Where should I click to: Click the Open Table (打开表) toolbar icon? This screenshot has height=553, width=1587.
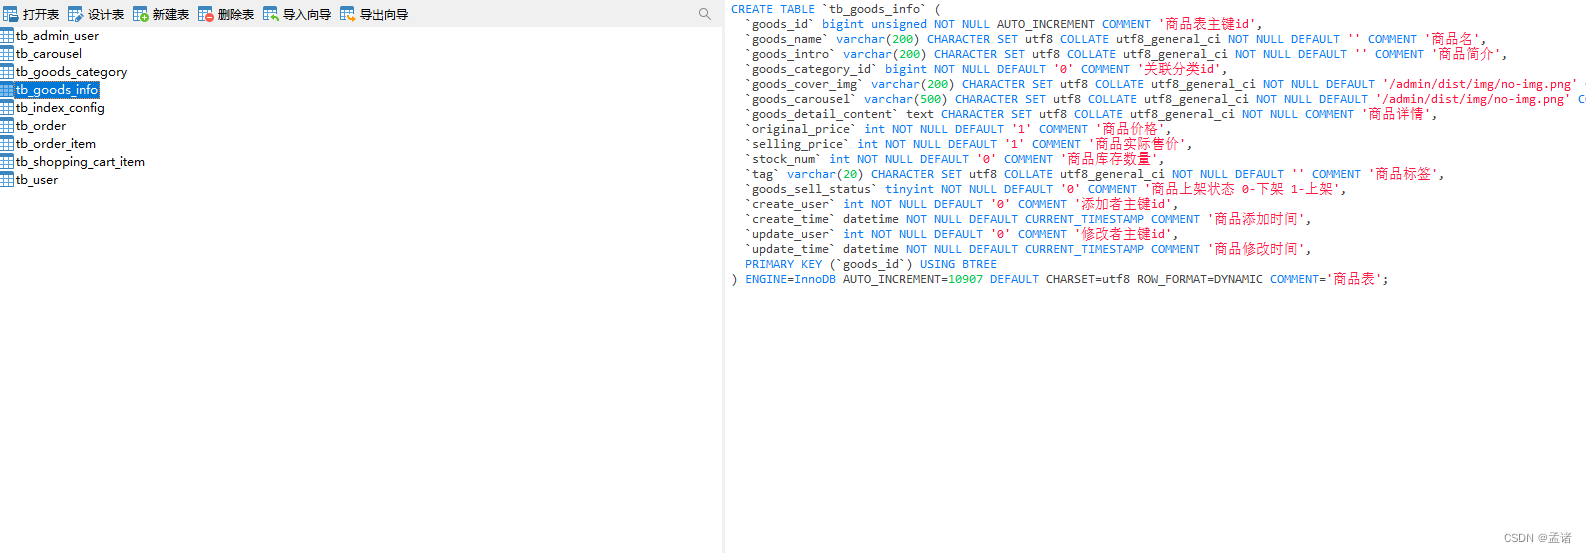tap(10, 14)
